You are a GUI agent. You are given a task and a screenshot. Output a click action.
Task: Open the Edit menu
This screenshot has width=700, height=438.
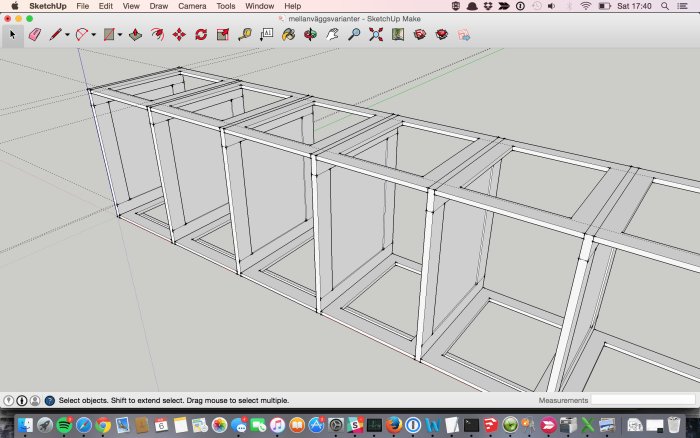point(106,6)
